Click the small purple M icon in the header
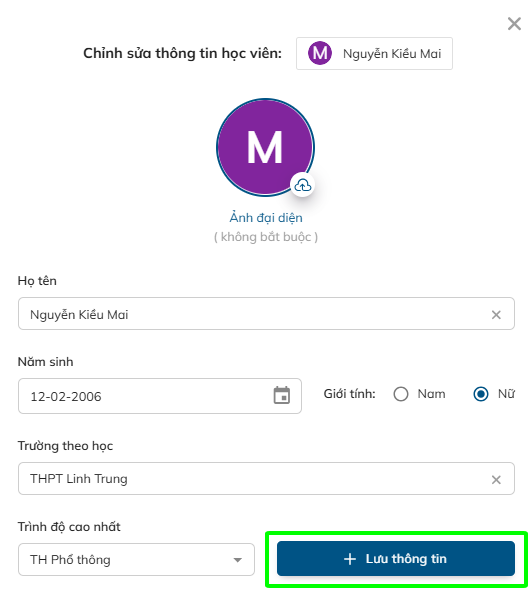The width and height of the screenshot is (532, 609). (x=320, y=53)
